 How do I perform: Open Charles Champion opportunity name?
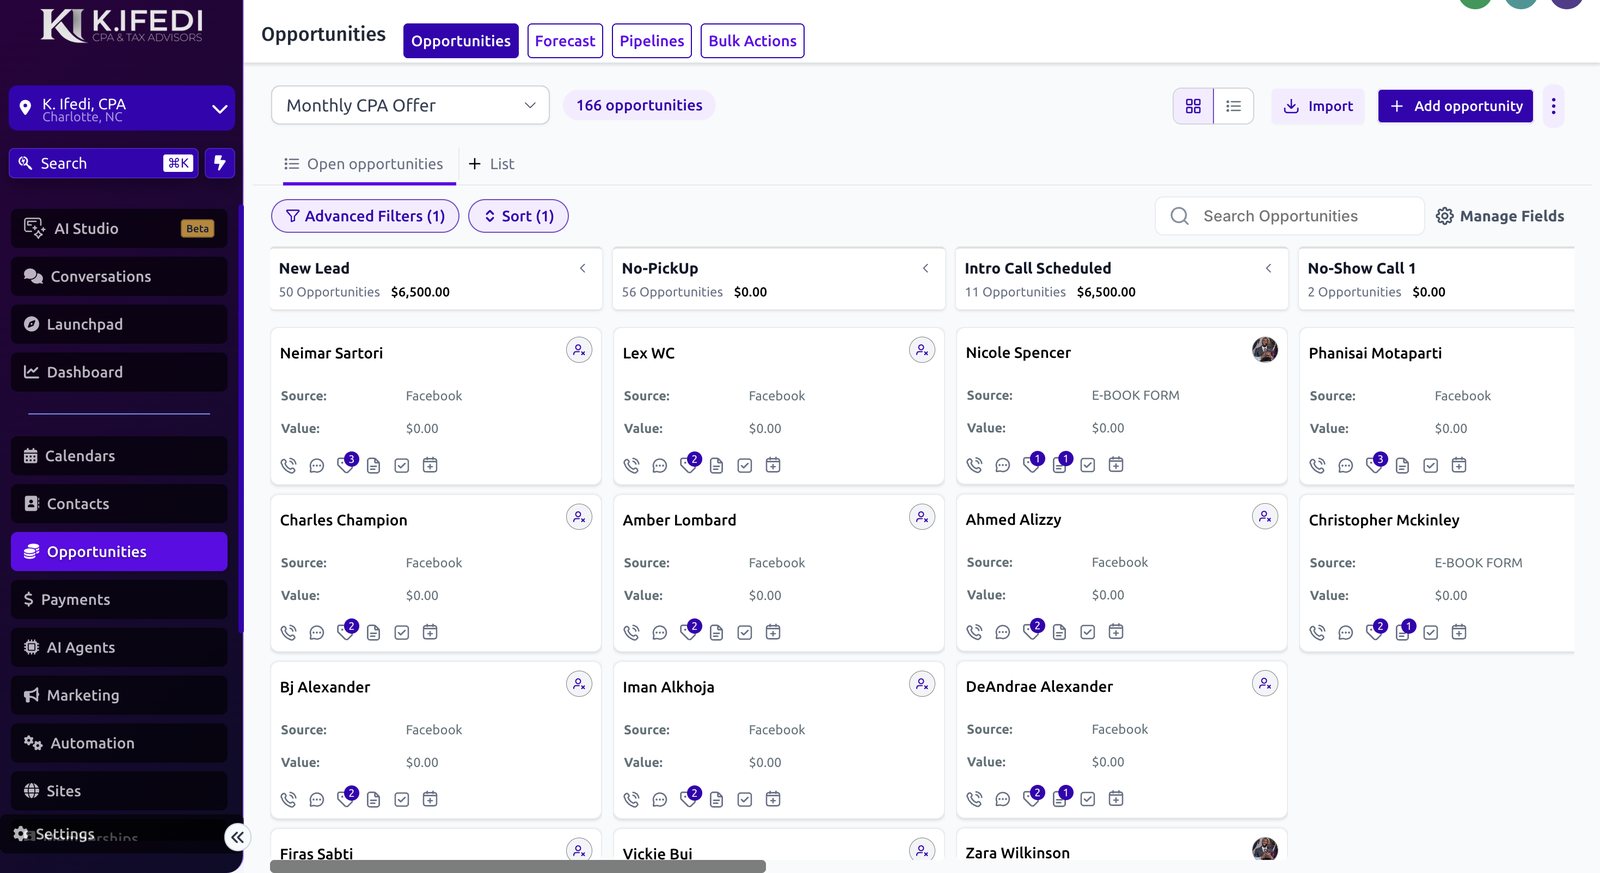[344, 520]
